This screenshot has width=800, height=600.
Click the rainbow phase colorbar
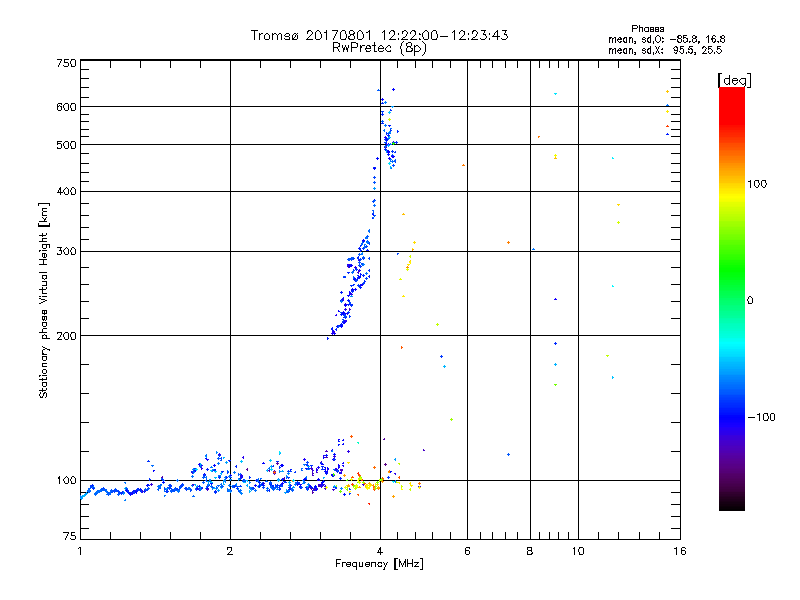[732, 298]
